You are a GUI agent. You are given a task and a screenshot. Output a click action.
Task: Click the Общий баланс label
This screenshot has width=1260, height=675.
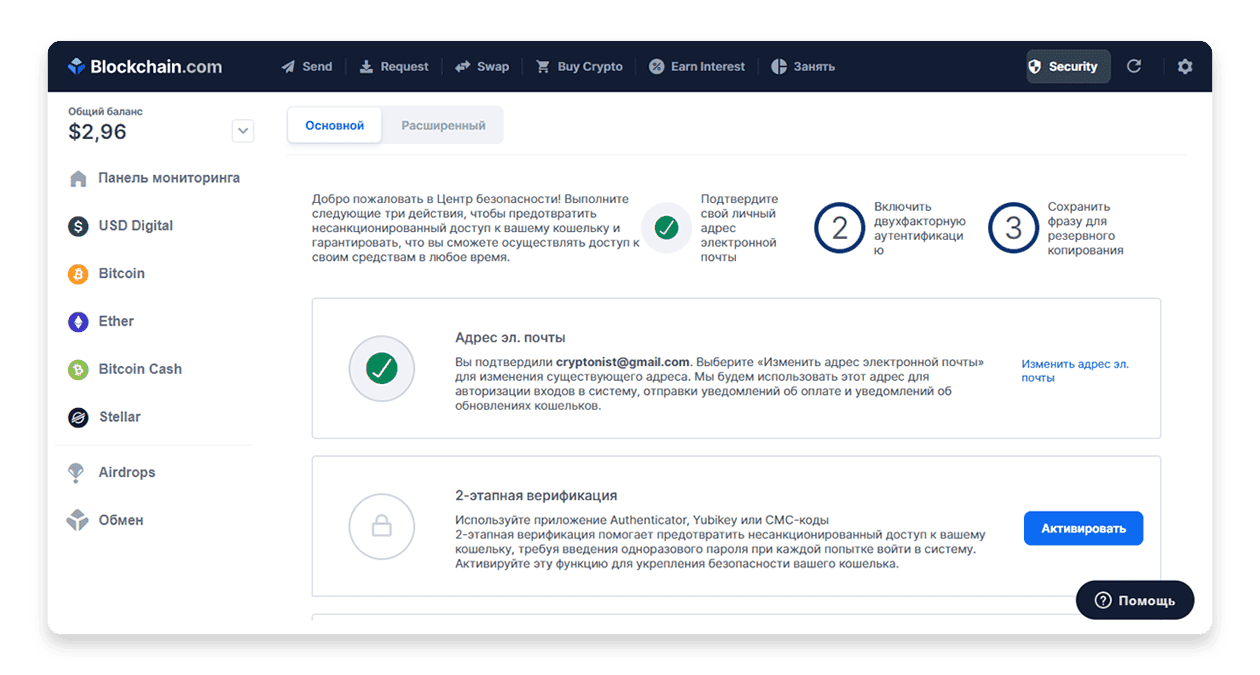pos(105,112)
